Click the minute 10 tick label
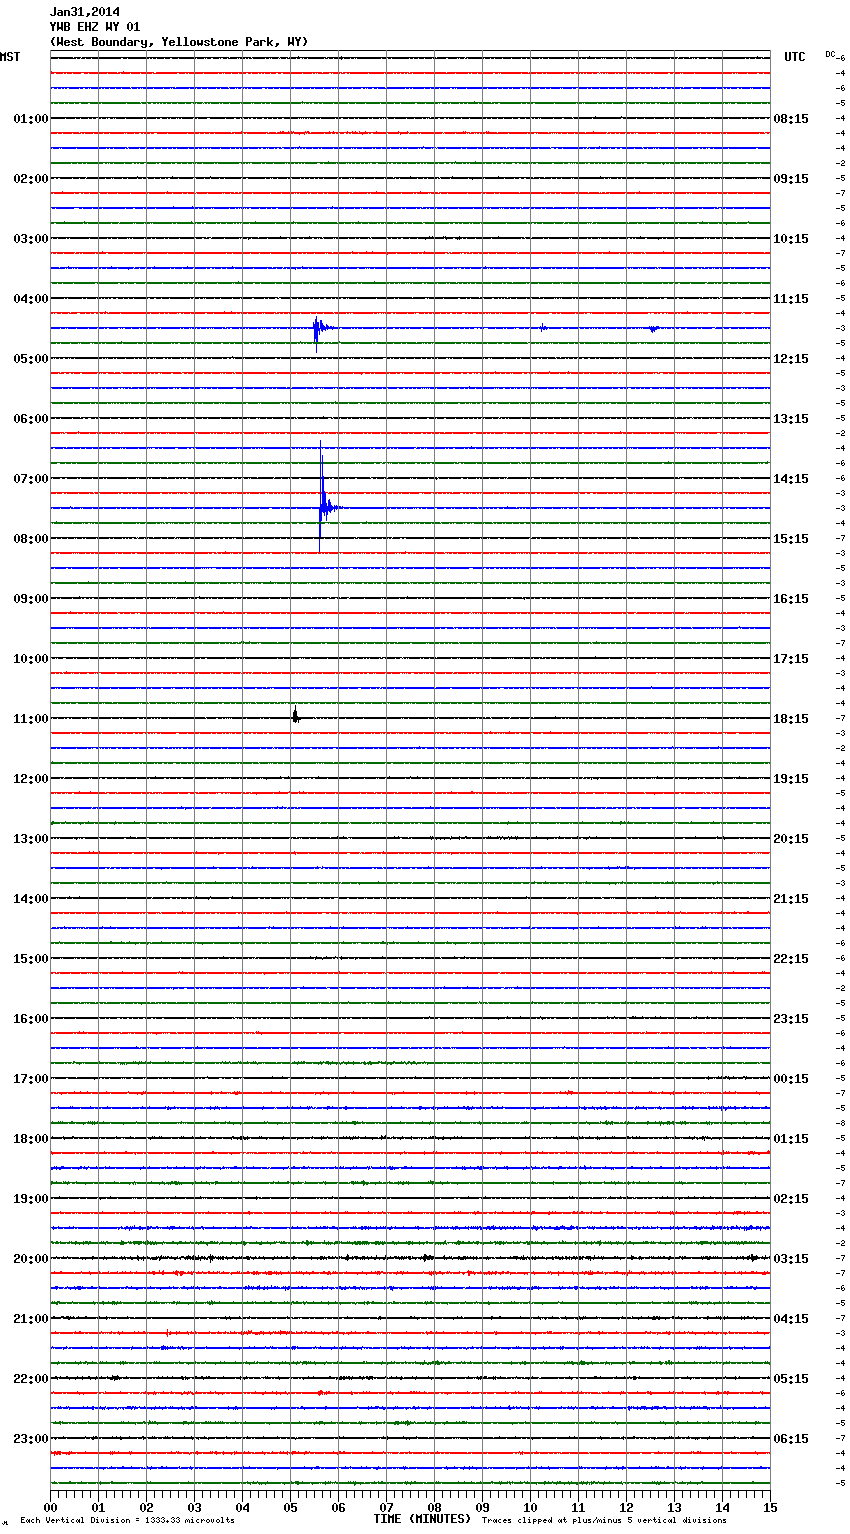 pyautogui.click(x=530, y=1507)
